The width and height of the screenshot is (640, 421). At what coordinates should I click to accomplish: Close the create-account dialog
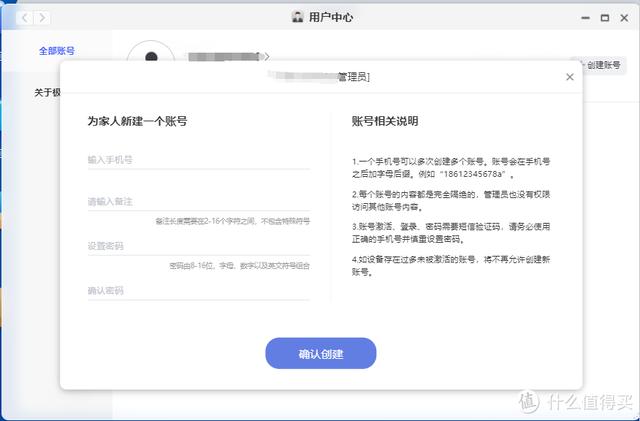570,77
